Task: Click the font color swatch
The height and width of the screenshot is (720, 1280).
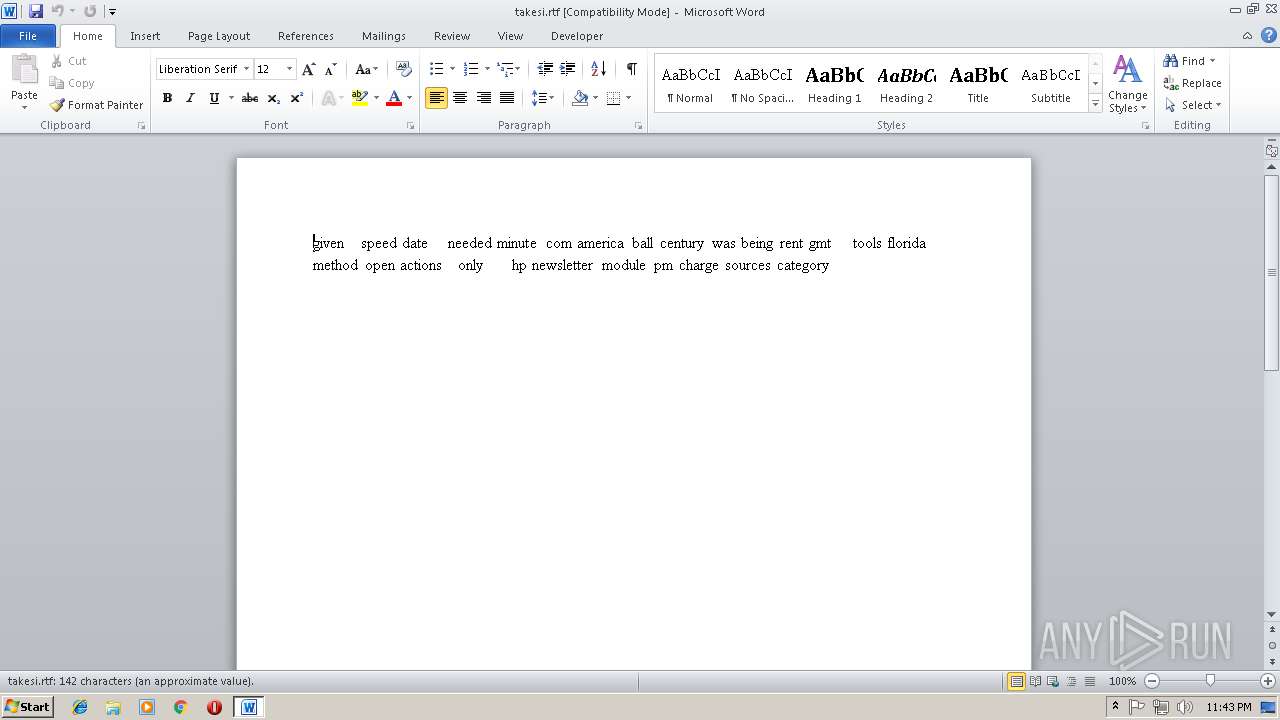Action: click(x=394, y=98)
